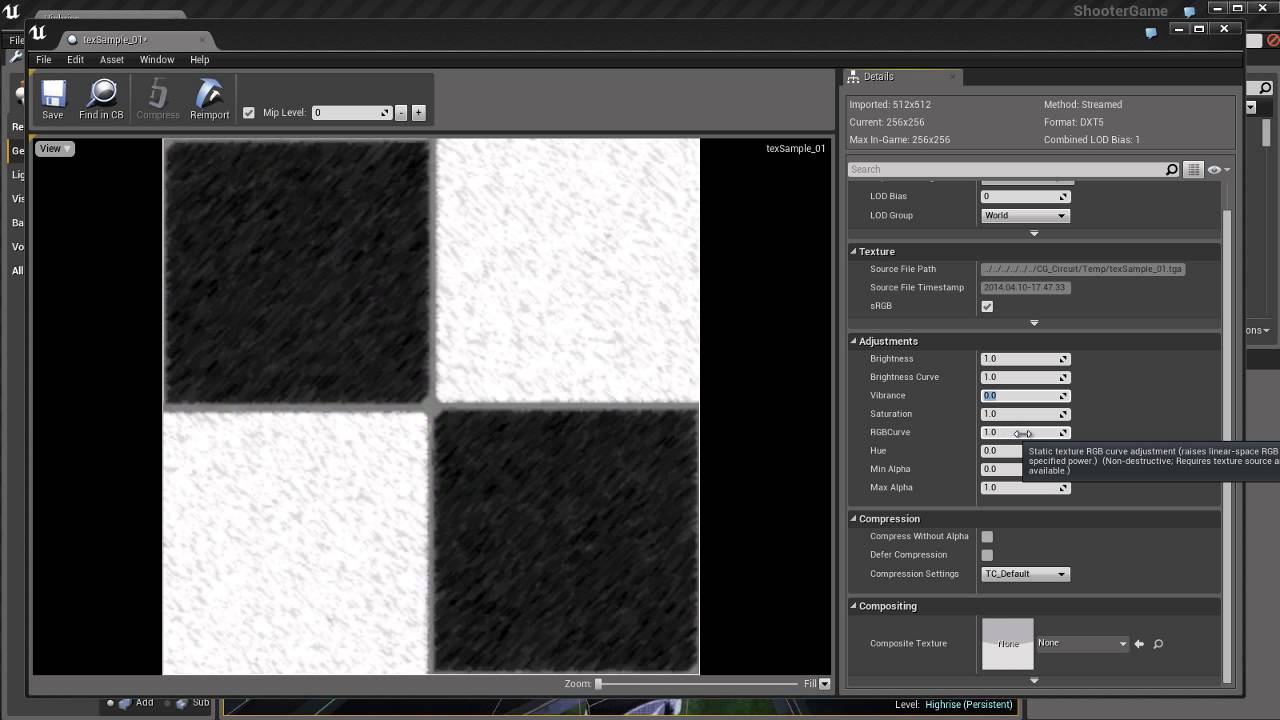Toggle the Mip Level checkbox

pos(249,113)
